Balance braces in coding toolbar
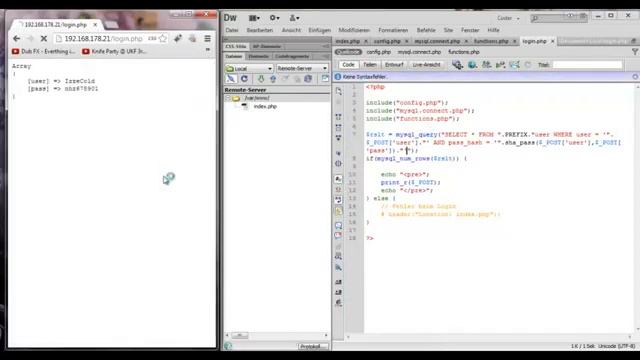The image size is (640, 360). (x=338, y=164)
